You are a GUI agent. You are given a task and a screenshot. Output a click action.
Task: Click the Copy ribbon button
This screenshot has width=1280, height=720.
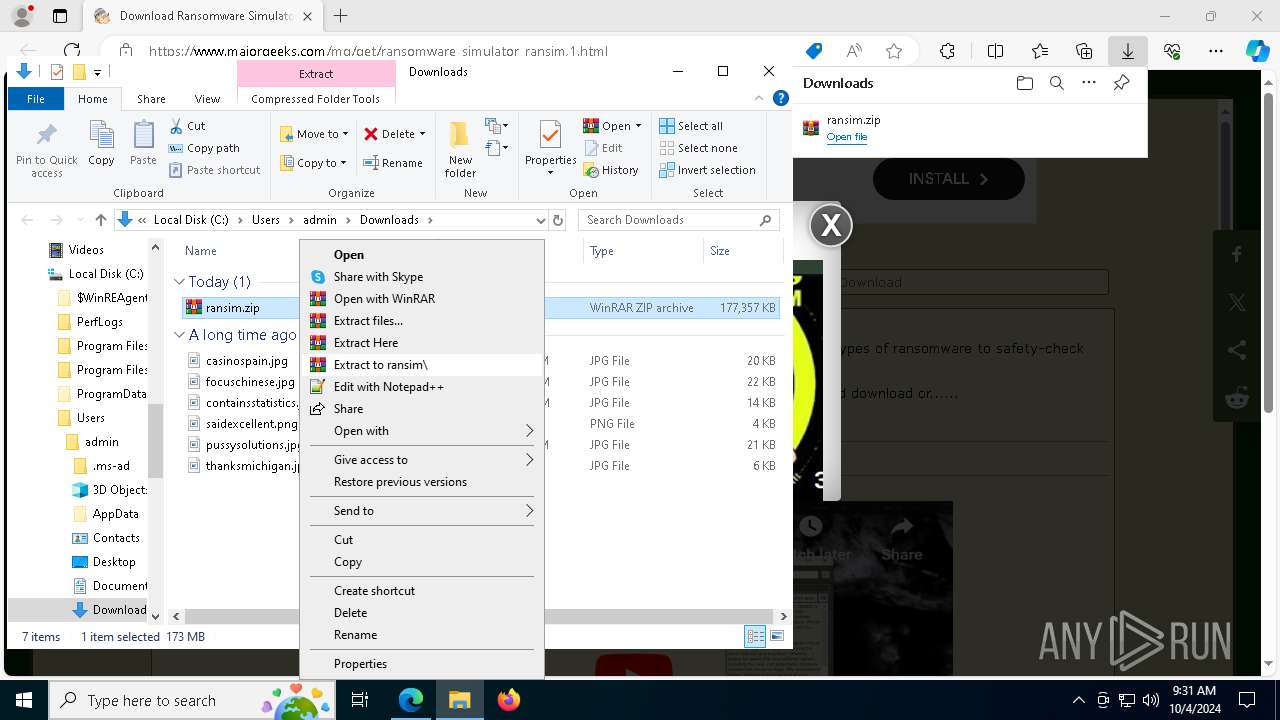[101, 143]
